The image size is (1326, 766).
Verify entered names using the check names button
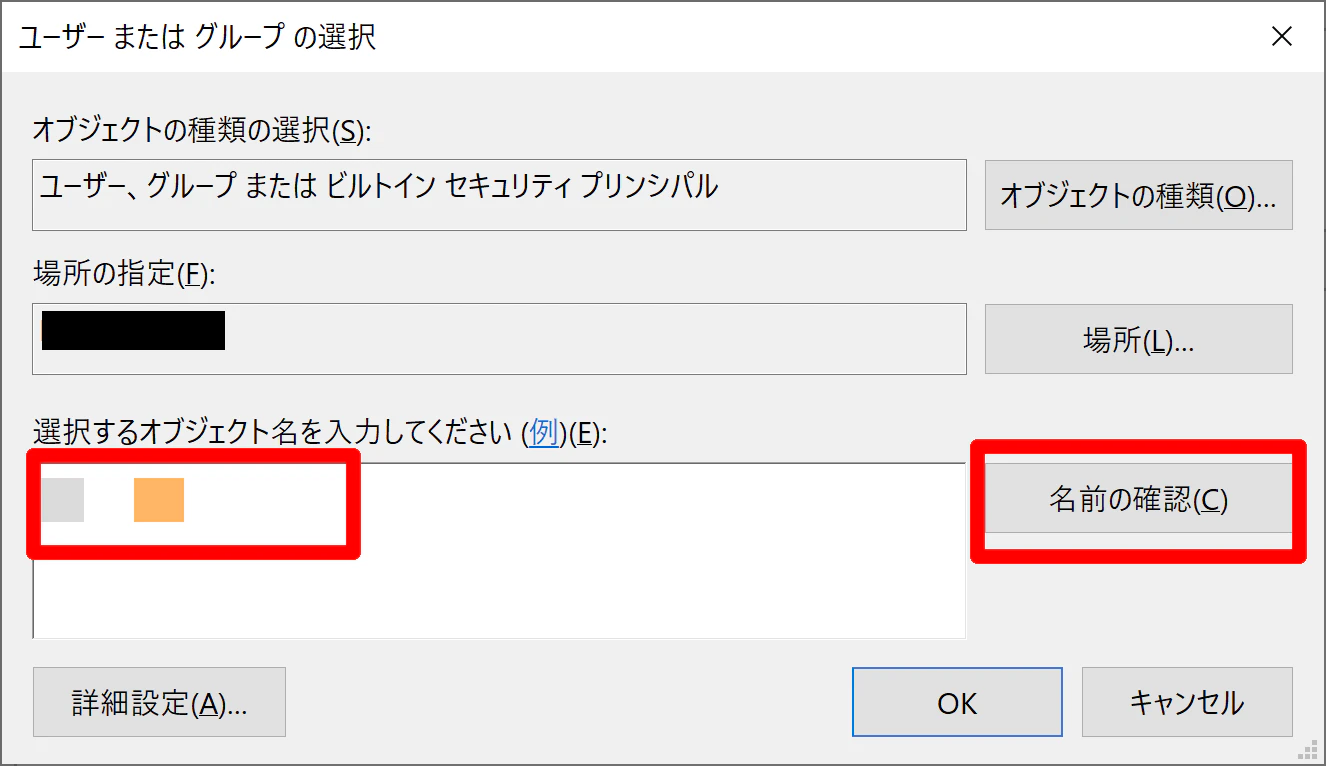tap(1138, 498)
